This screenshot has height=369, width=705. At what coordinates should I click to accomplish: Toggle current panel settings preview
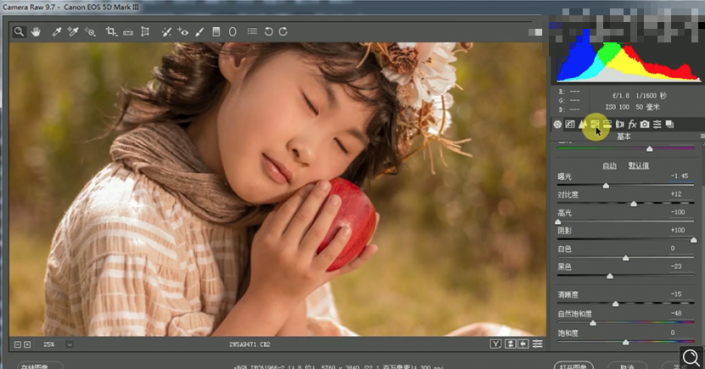tap(537, 344)
